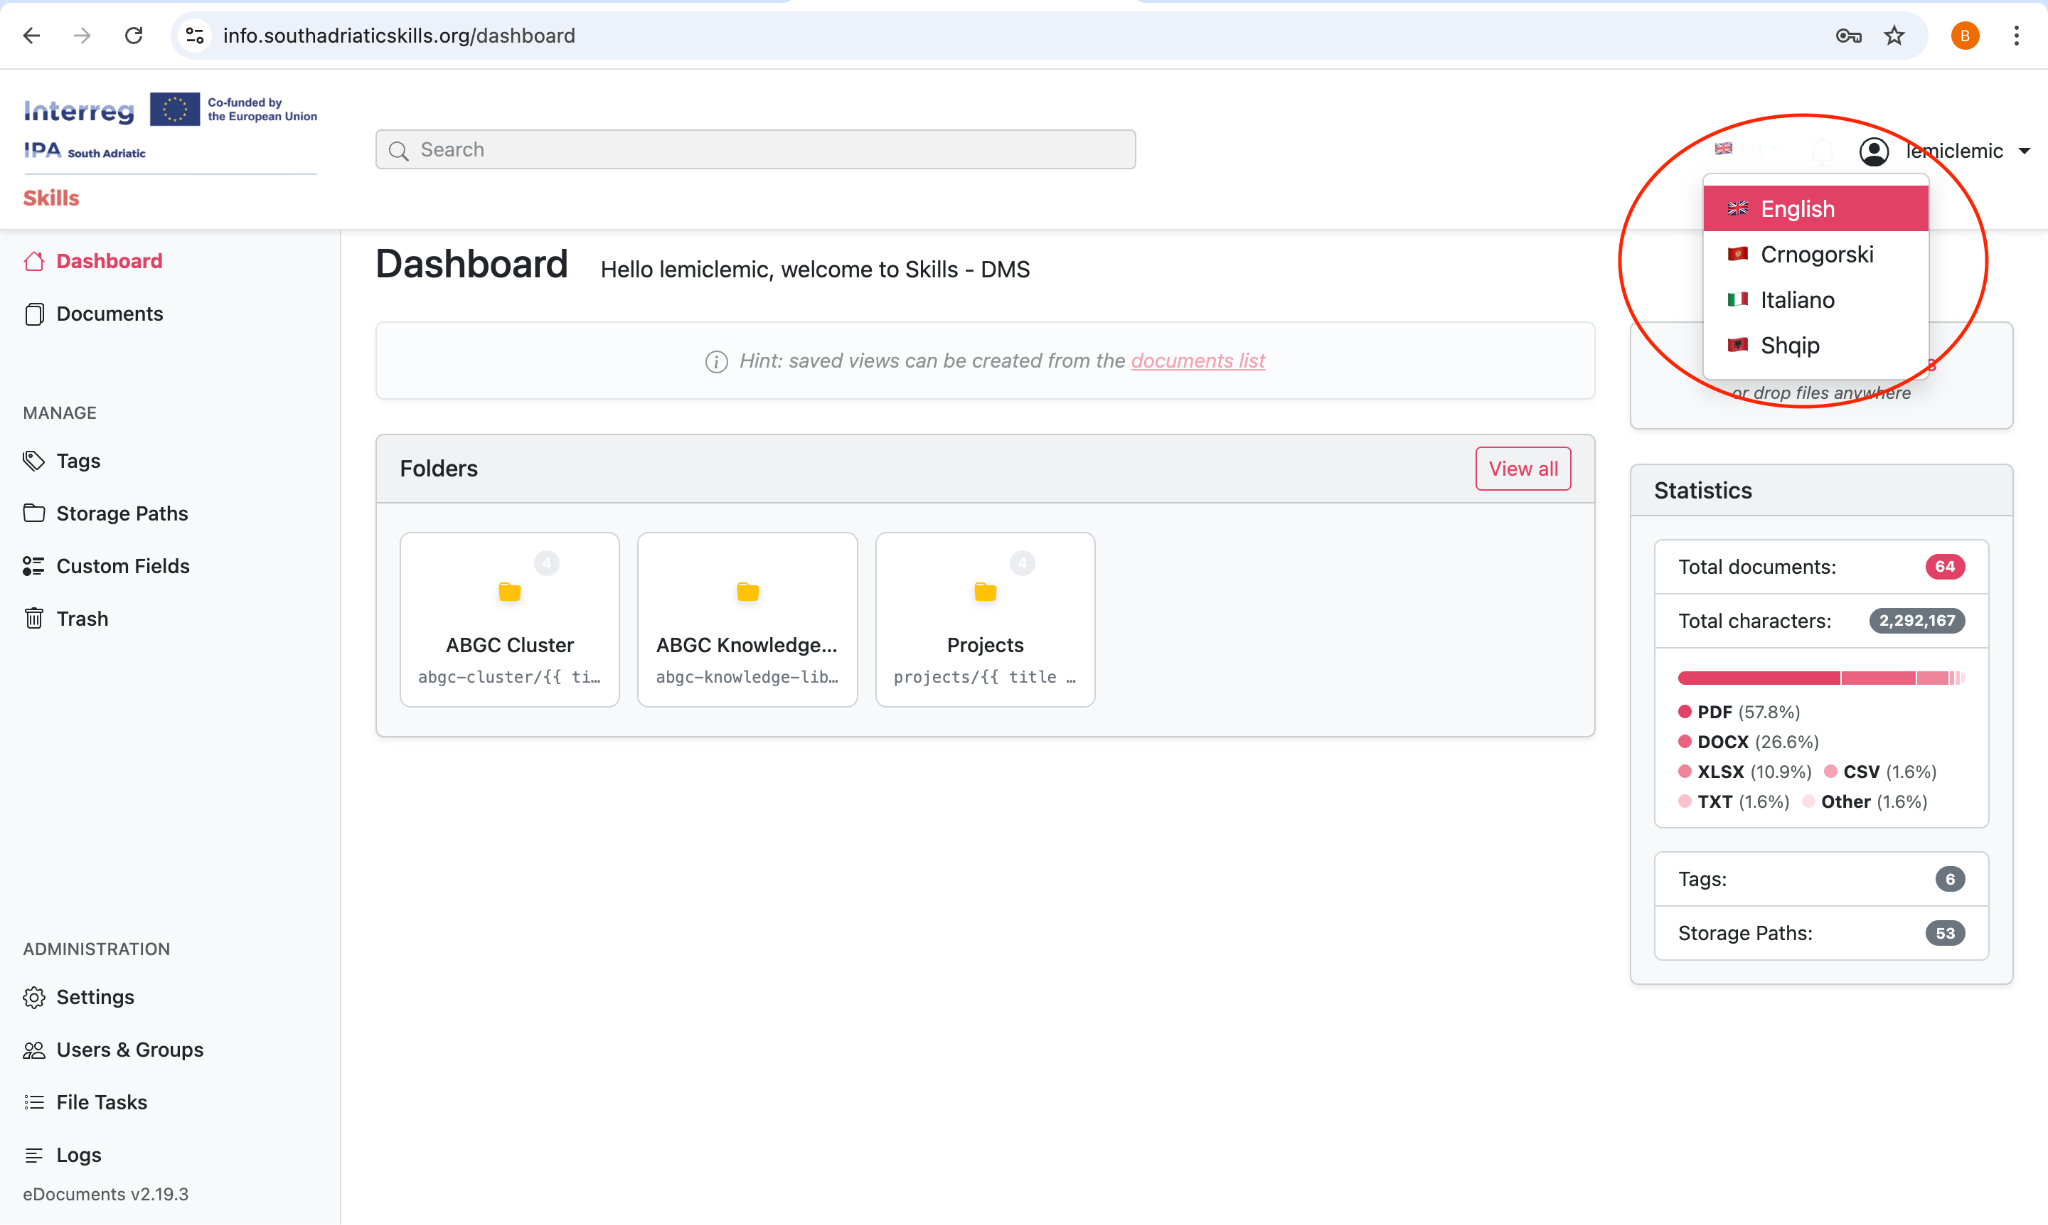Viewport: 2048px width, 1225px height.
Task: Open the ABGC Cluster folder card
Action: pyautogui.click(x=510, y=619)
